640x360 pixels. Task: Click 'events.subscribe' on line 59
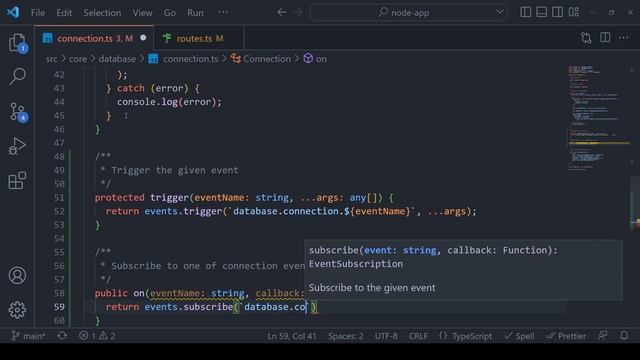tap(189, 307)
